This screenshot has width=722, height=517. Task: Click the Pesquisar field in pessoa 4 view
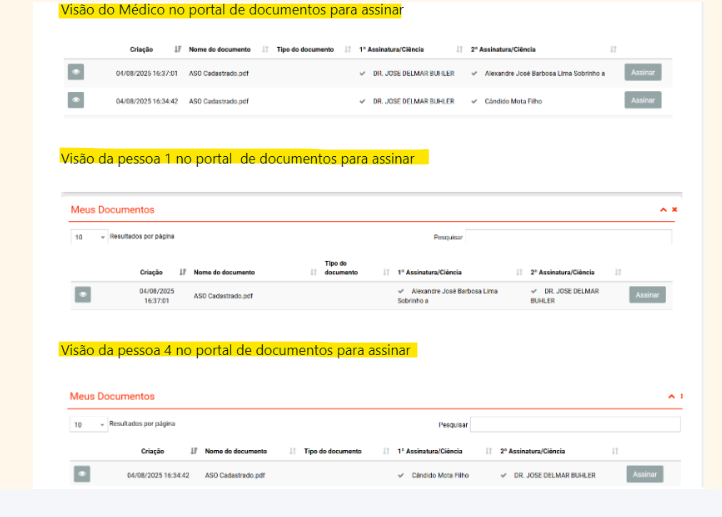(575, 424)
